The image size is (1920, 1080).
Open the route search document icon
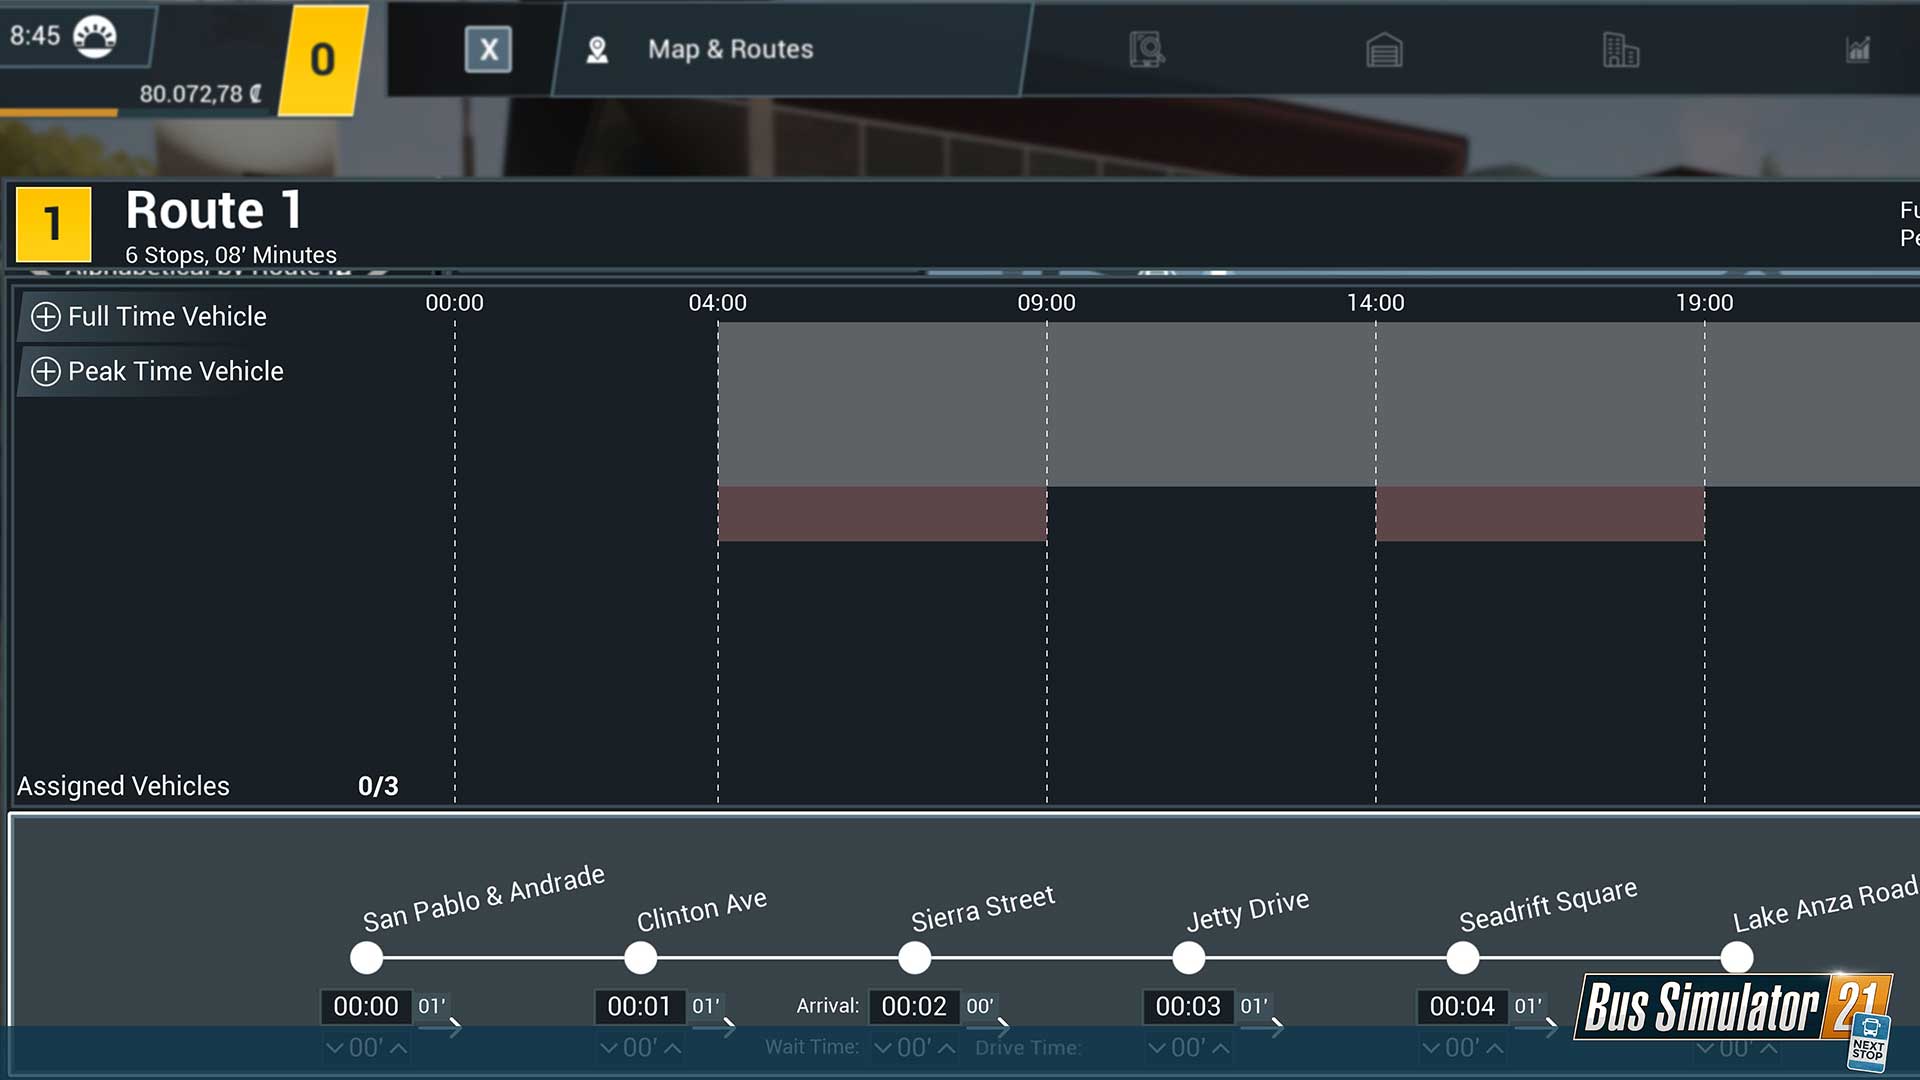(x=1147, y=49)
